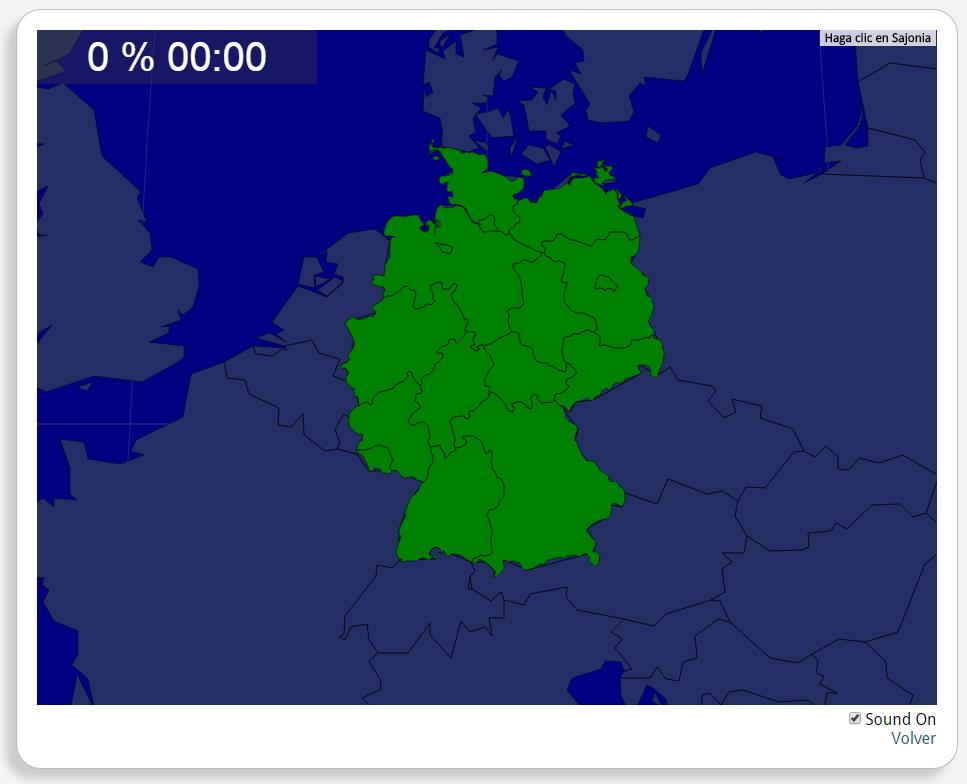Viewport: 967px width, 784px height.
Task: Click the 0 % 00:00 score timer
Action: point(177,57)
